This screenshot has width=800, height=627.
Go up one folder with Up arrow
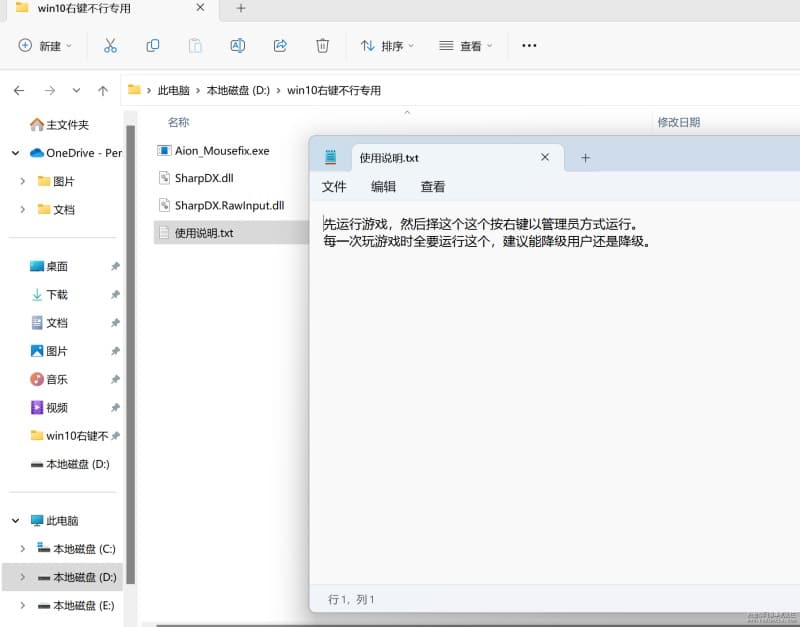tap(102, 91)
